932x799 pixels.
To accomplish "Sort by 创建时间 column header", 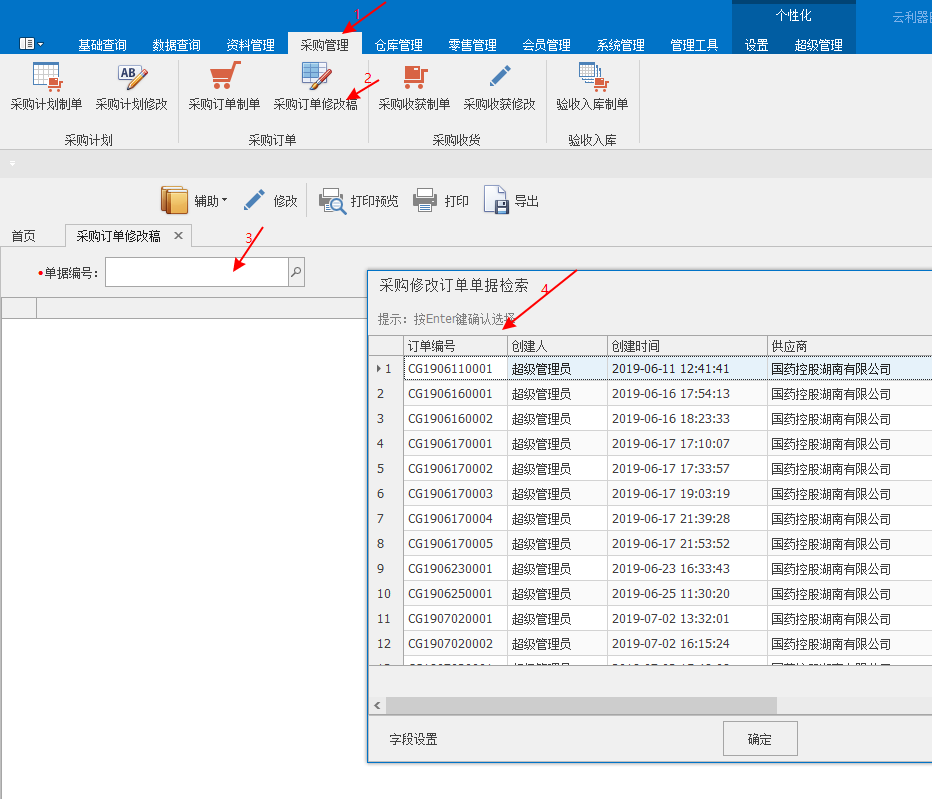I will click(x=687, y=346).
